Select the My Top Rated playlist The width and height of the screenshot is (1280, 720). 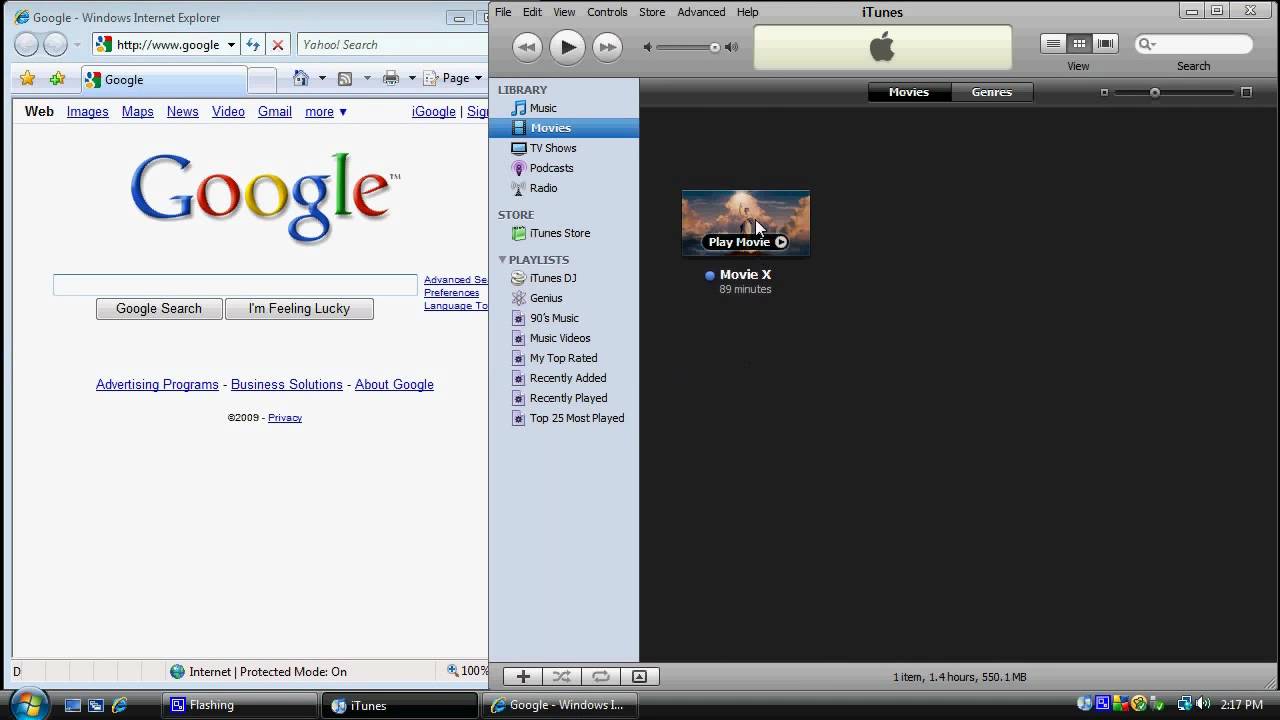click(564, 358)
